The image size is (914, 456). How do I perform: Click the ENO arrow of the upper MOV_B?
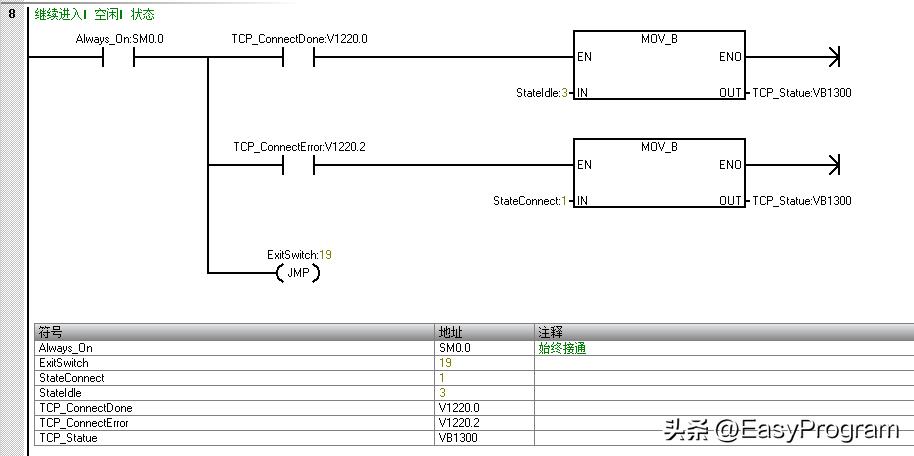tap(834, 57)
